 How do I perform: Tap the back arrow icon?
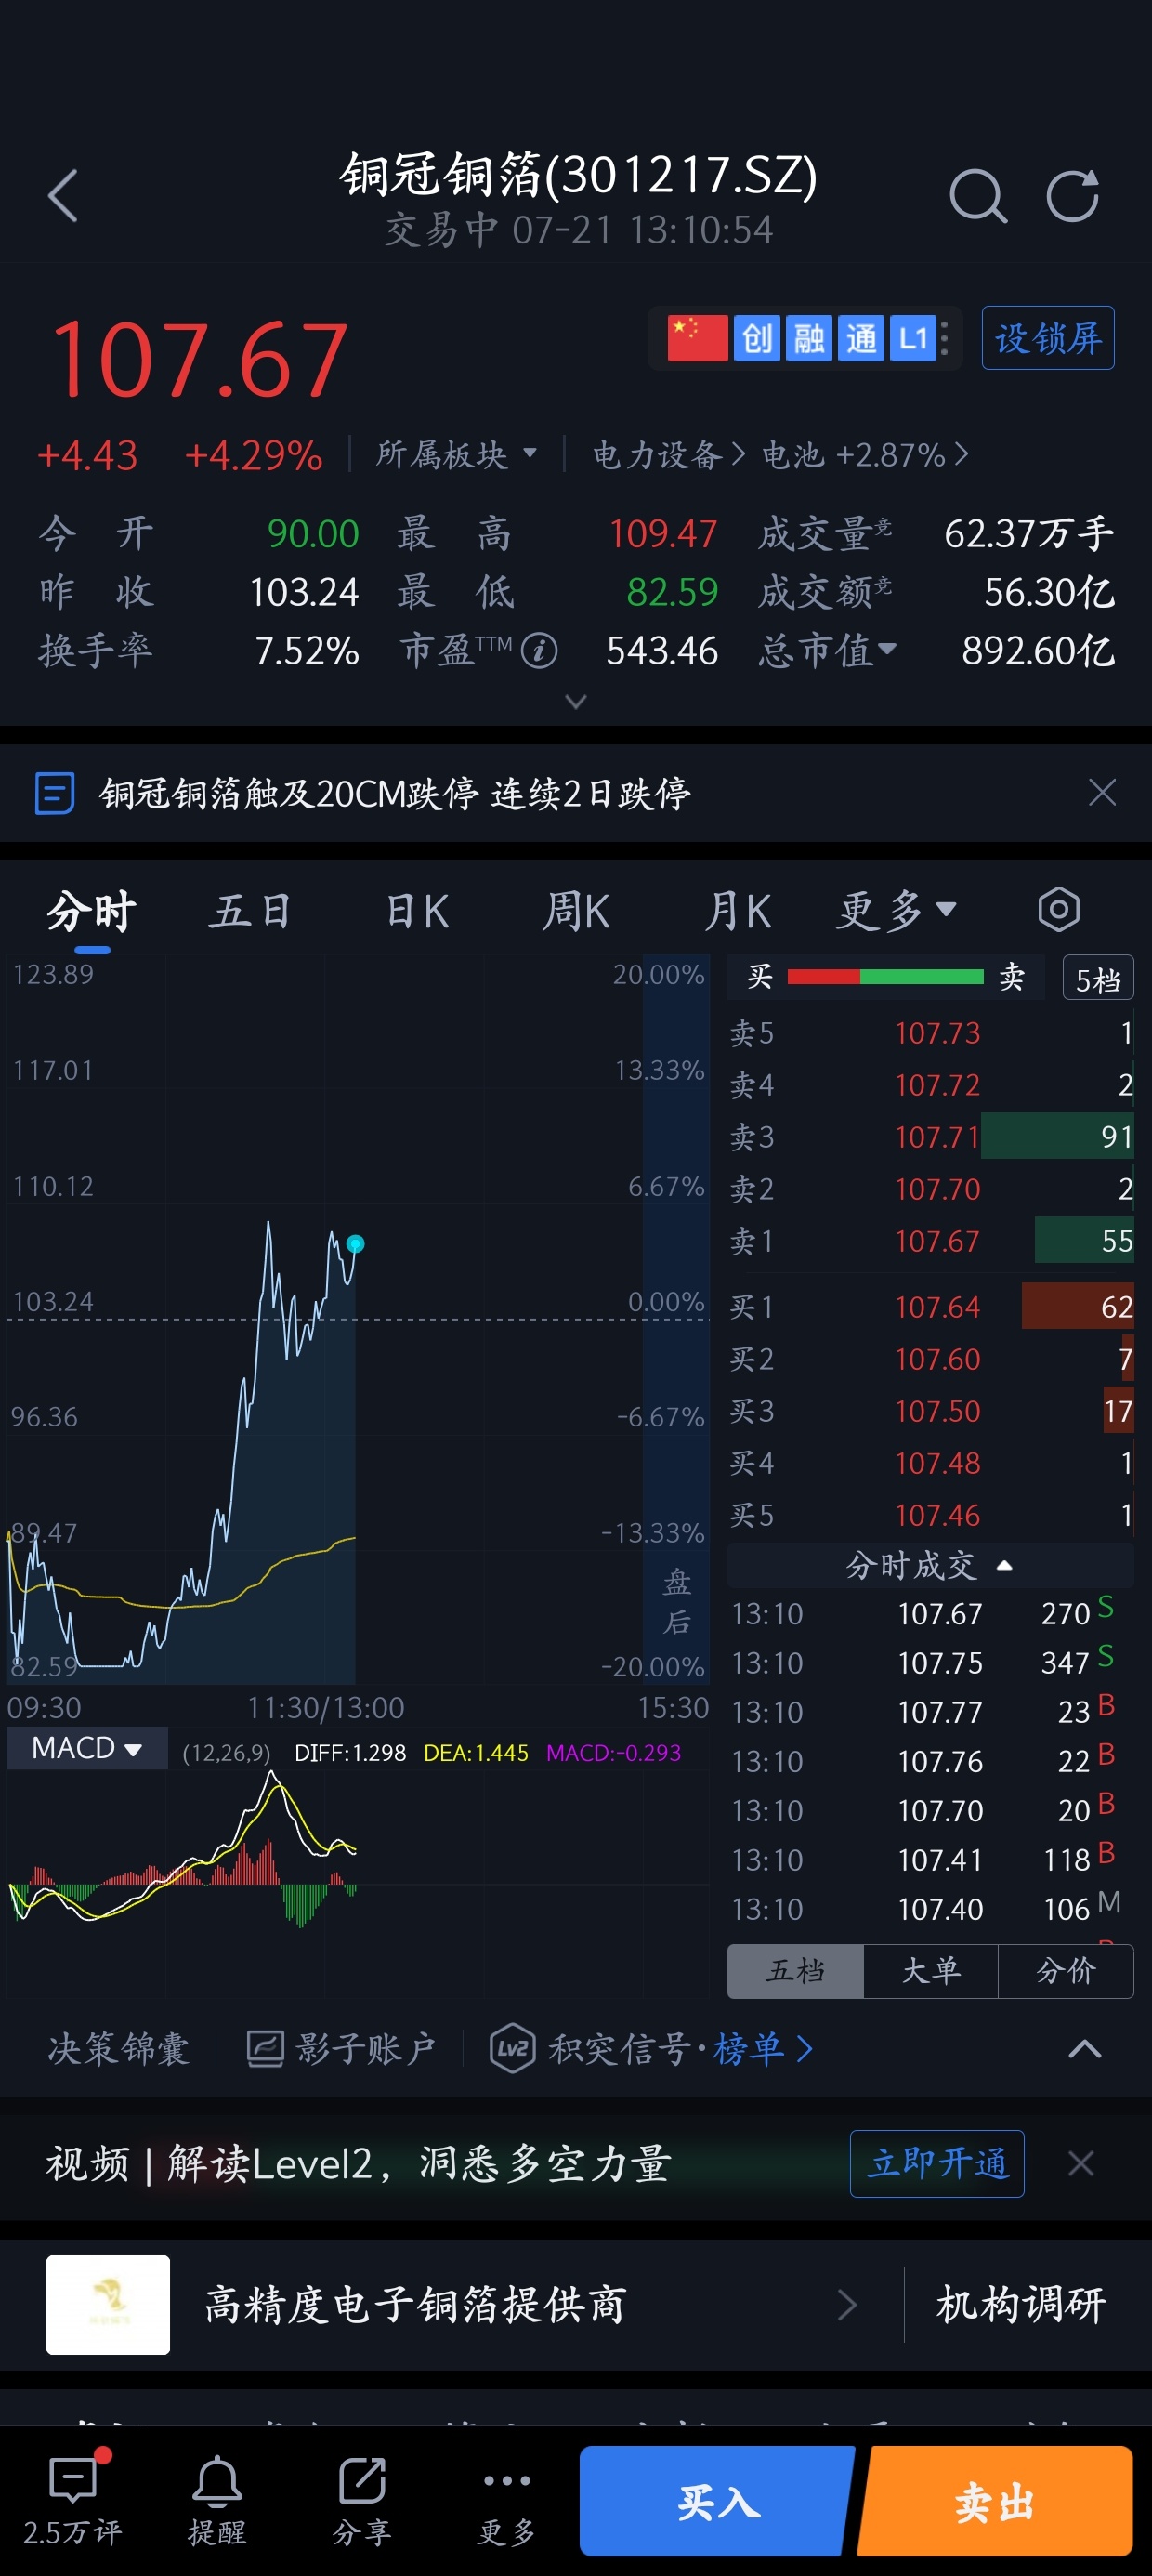coord(63,195)
